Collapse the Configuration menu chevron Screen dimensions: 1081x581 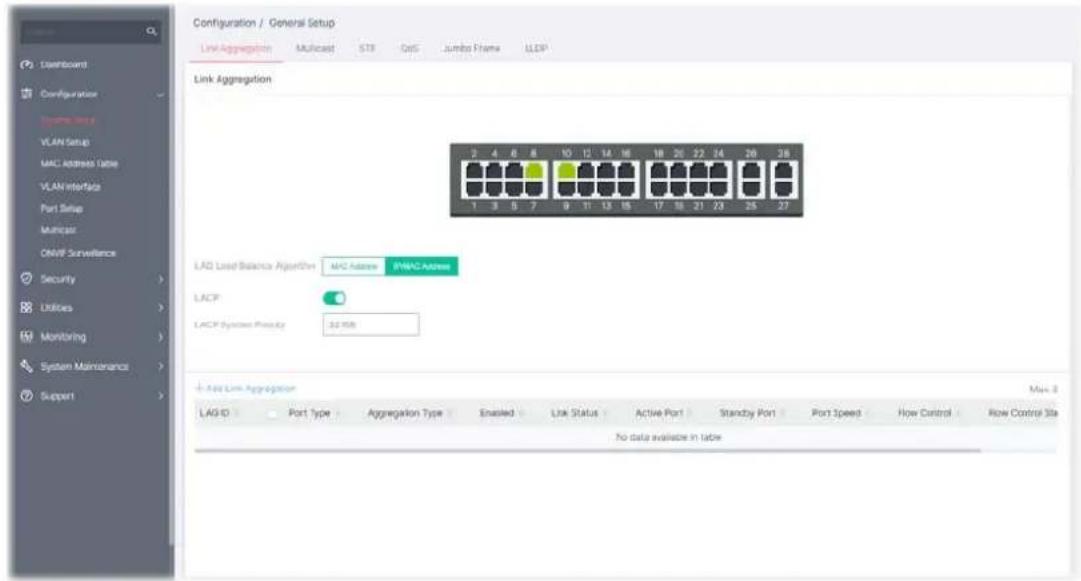click(160, 94)
